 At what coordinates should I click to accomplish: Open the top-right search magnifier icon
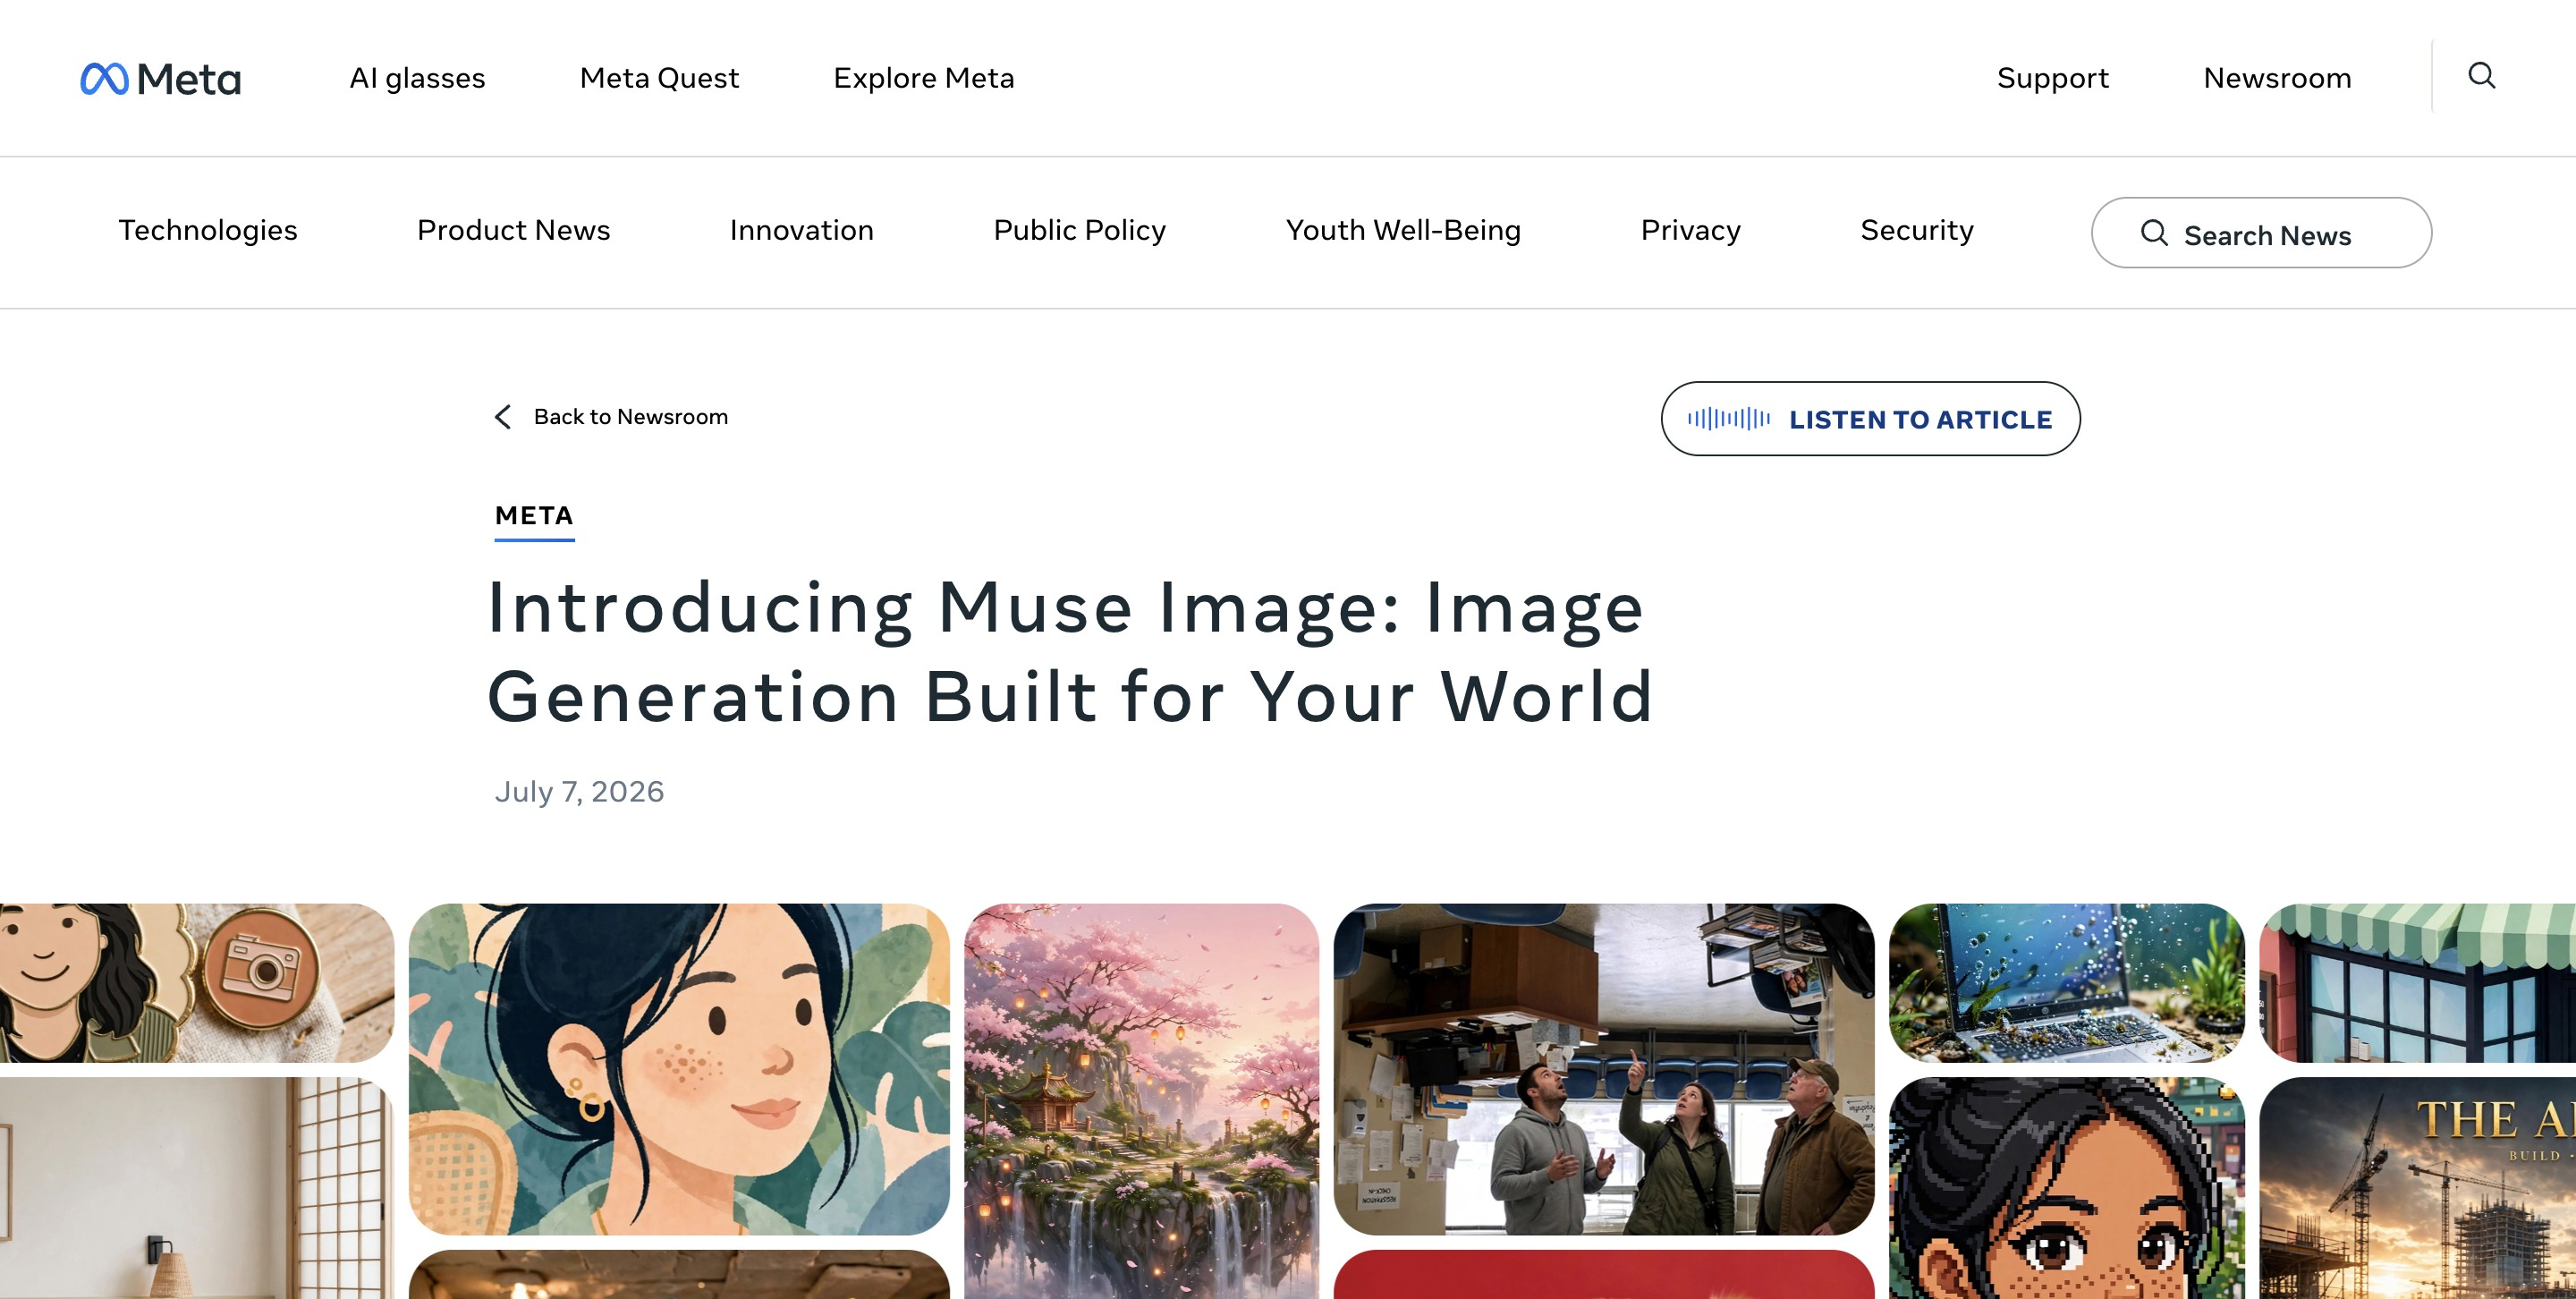pyautogui.click(x=2482, y=76)
